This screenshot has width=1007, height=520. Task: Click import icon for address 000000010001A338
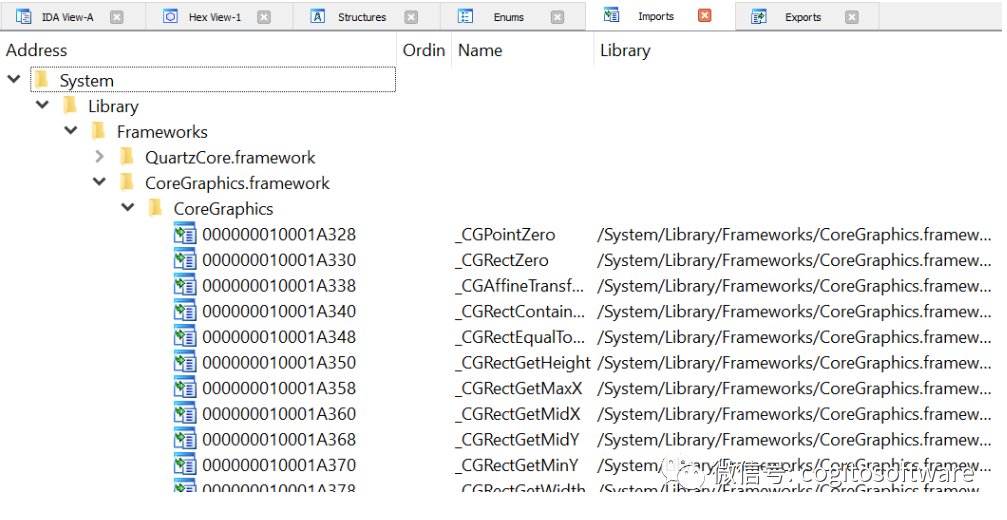(x=185, y=286)
